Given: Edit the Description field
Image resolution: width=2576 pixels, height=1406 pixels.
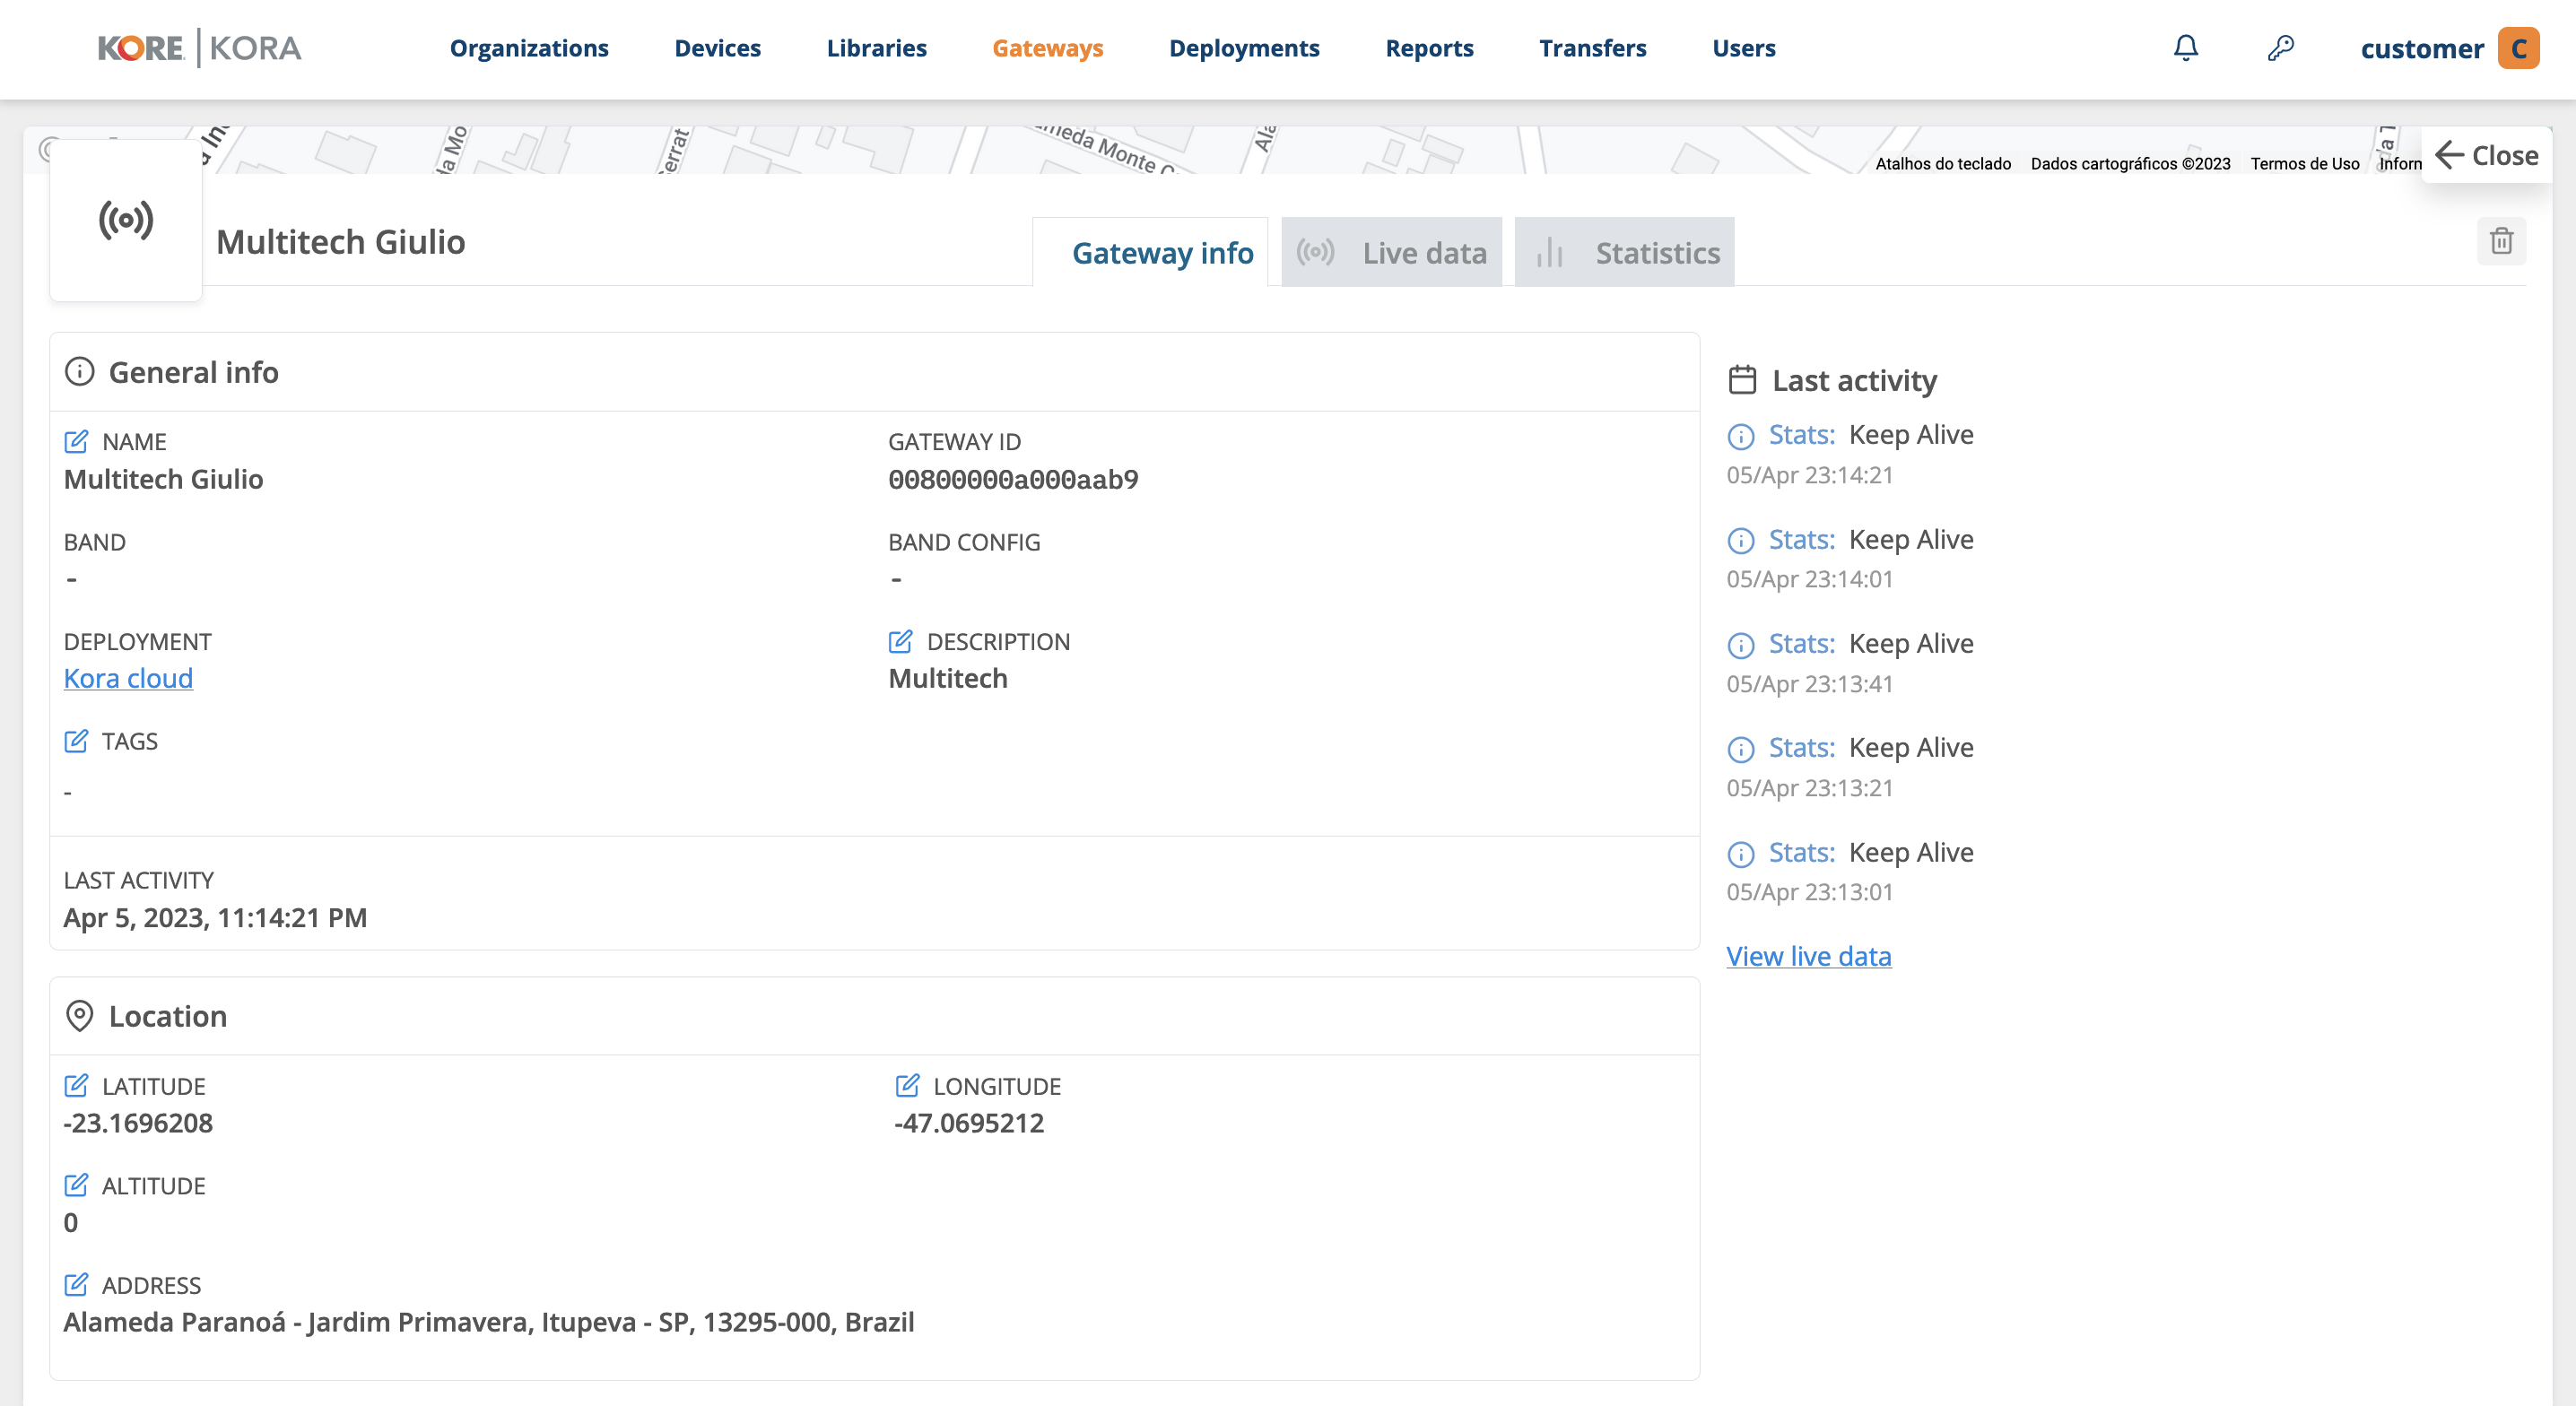Looking at the screenshot, I should (x=903, y=640).
